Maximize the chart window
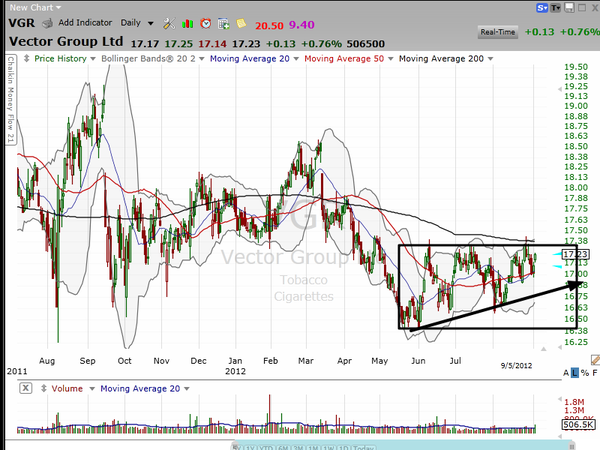This screenshot has width=600, height=450. click(582, 8)
